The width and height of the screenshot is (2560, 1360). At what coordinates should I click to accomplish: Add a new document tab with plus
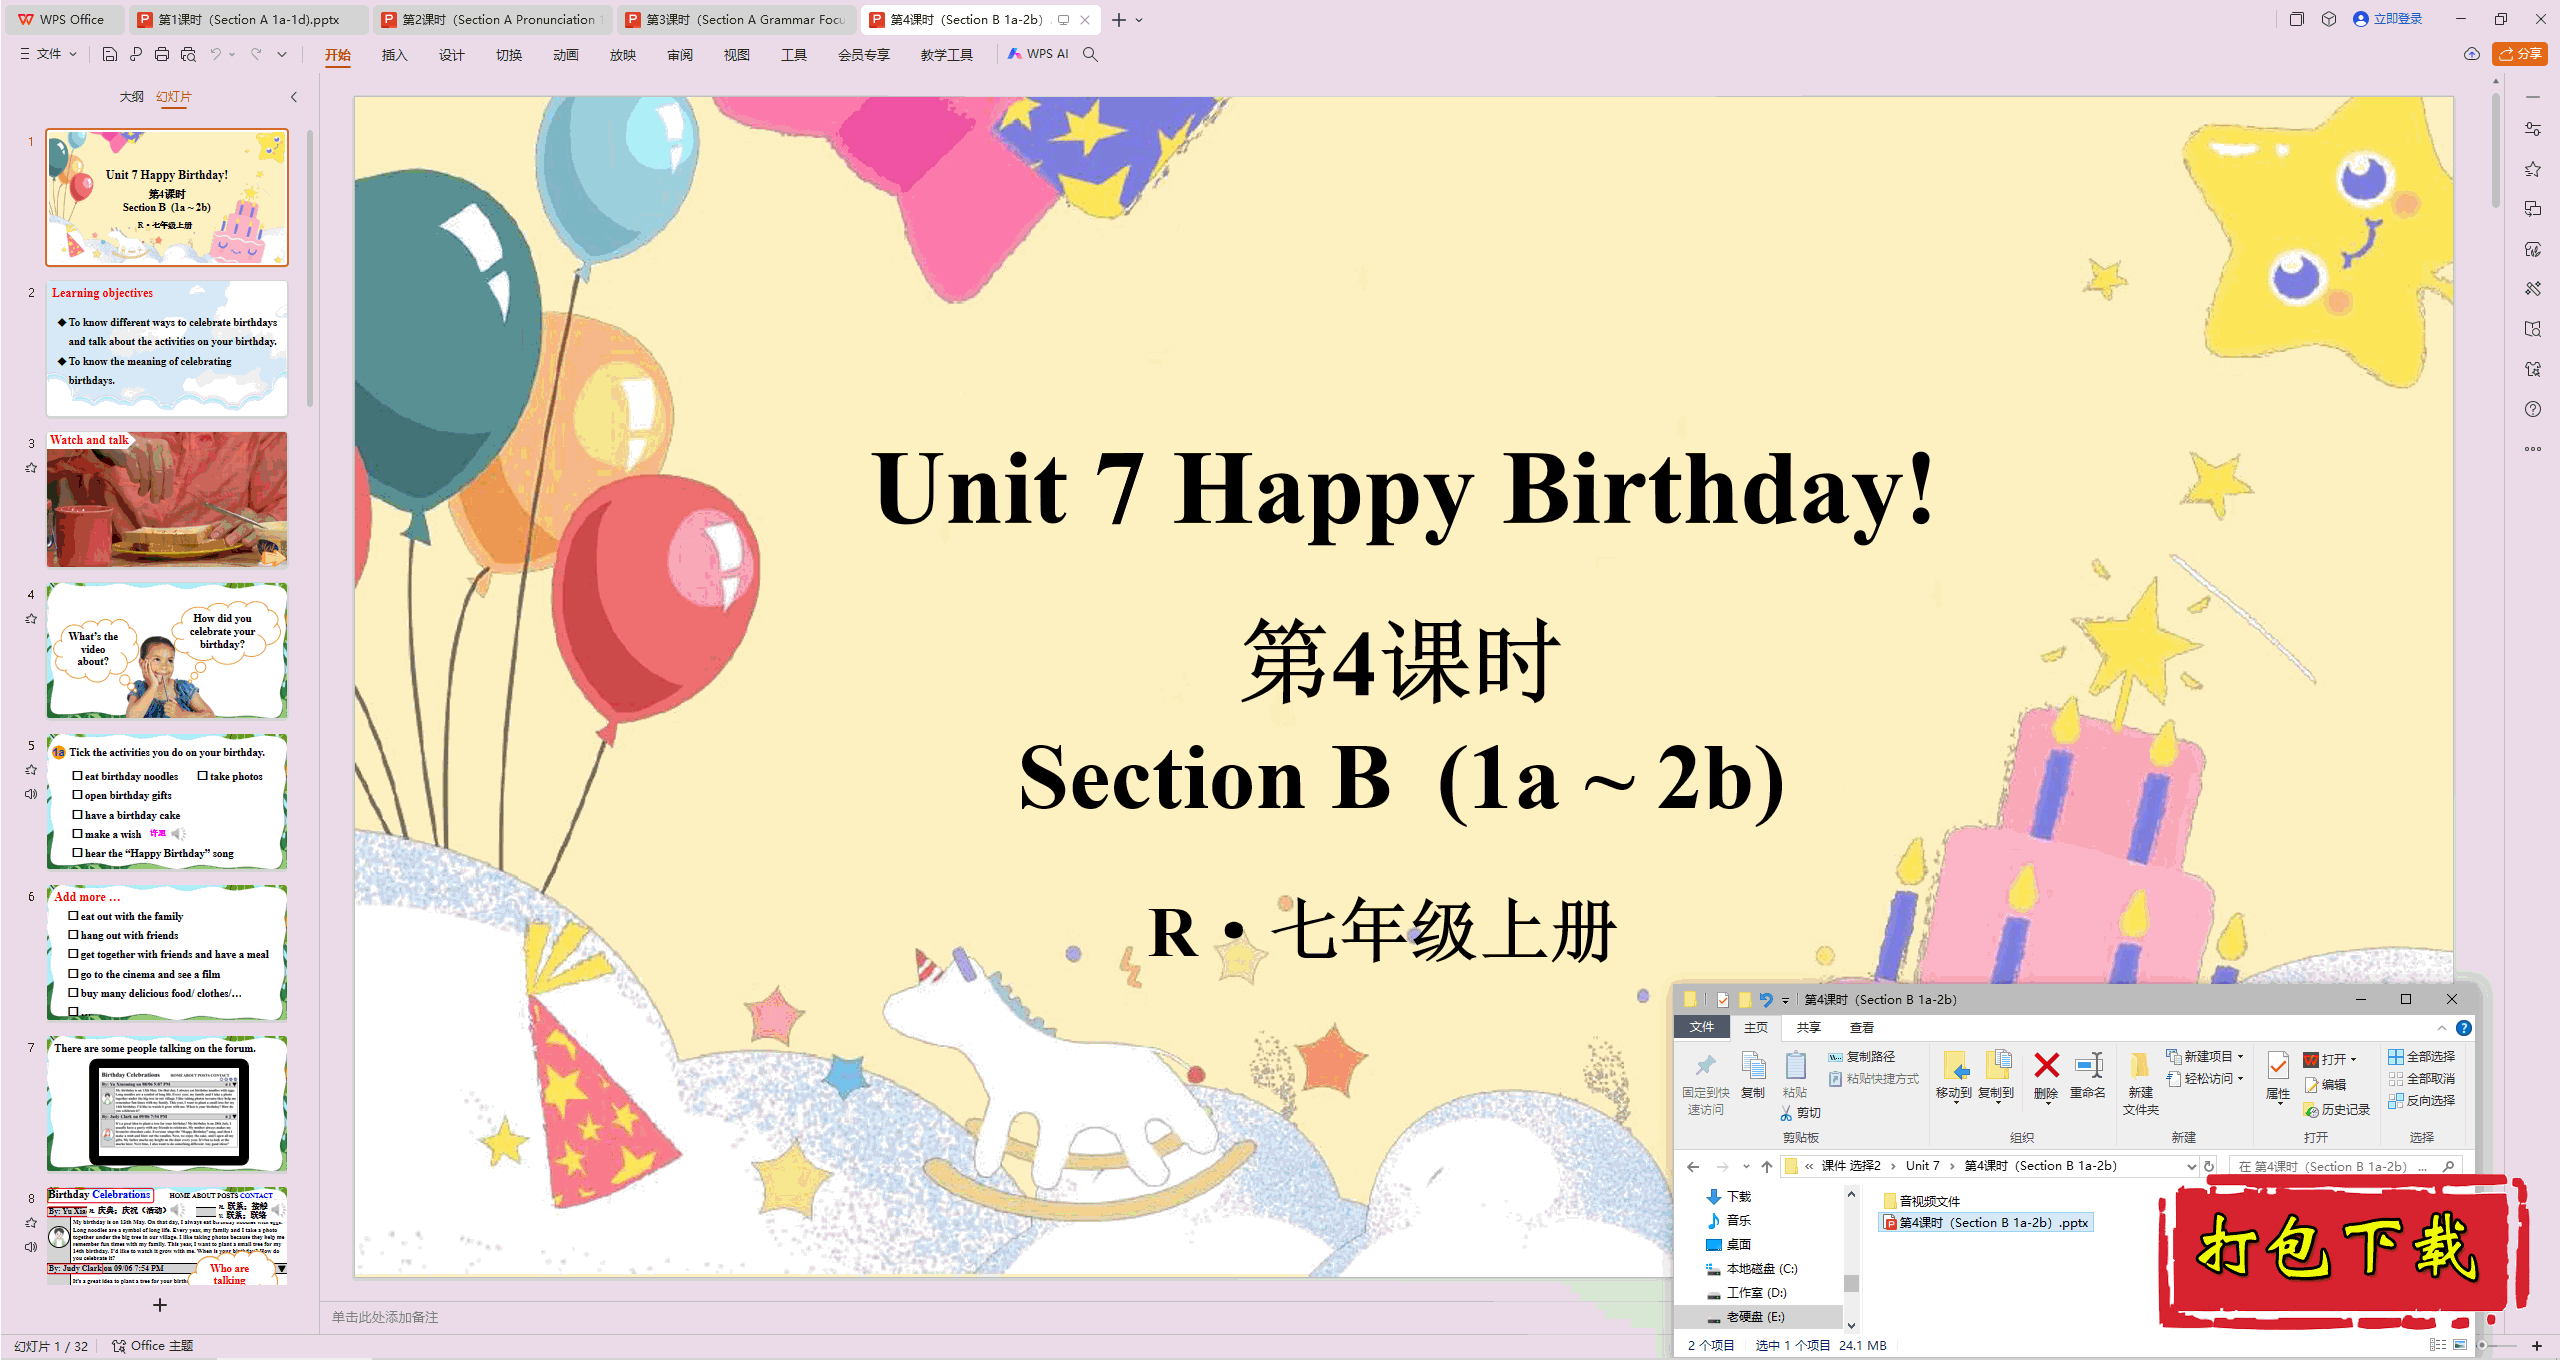pos(1119,20)
